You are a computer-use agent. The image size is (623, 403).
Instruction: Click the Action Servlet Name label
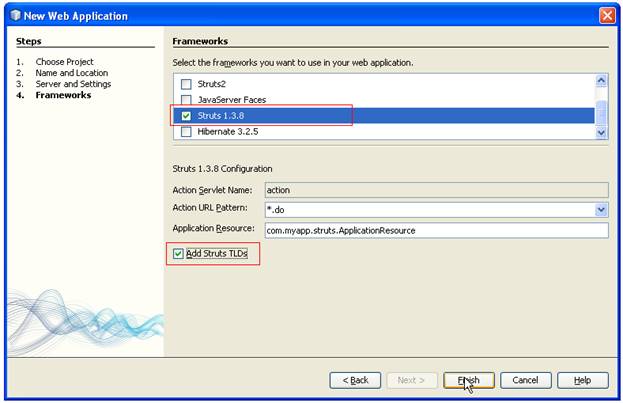[212, 190]
